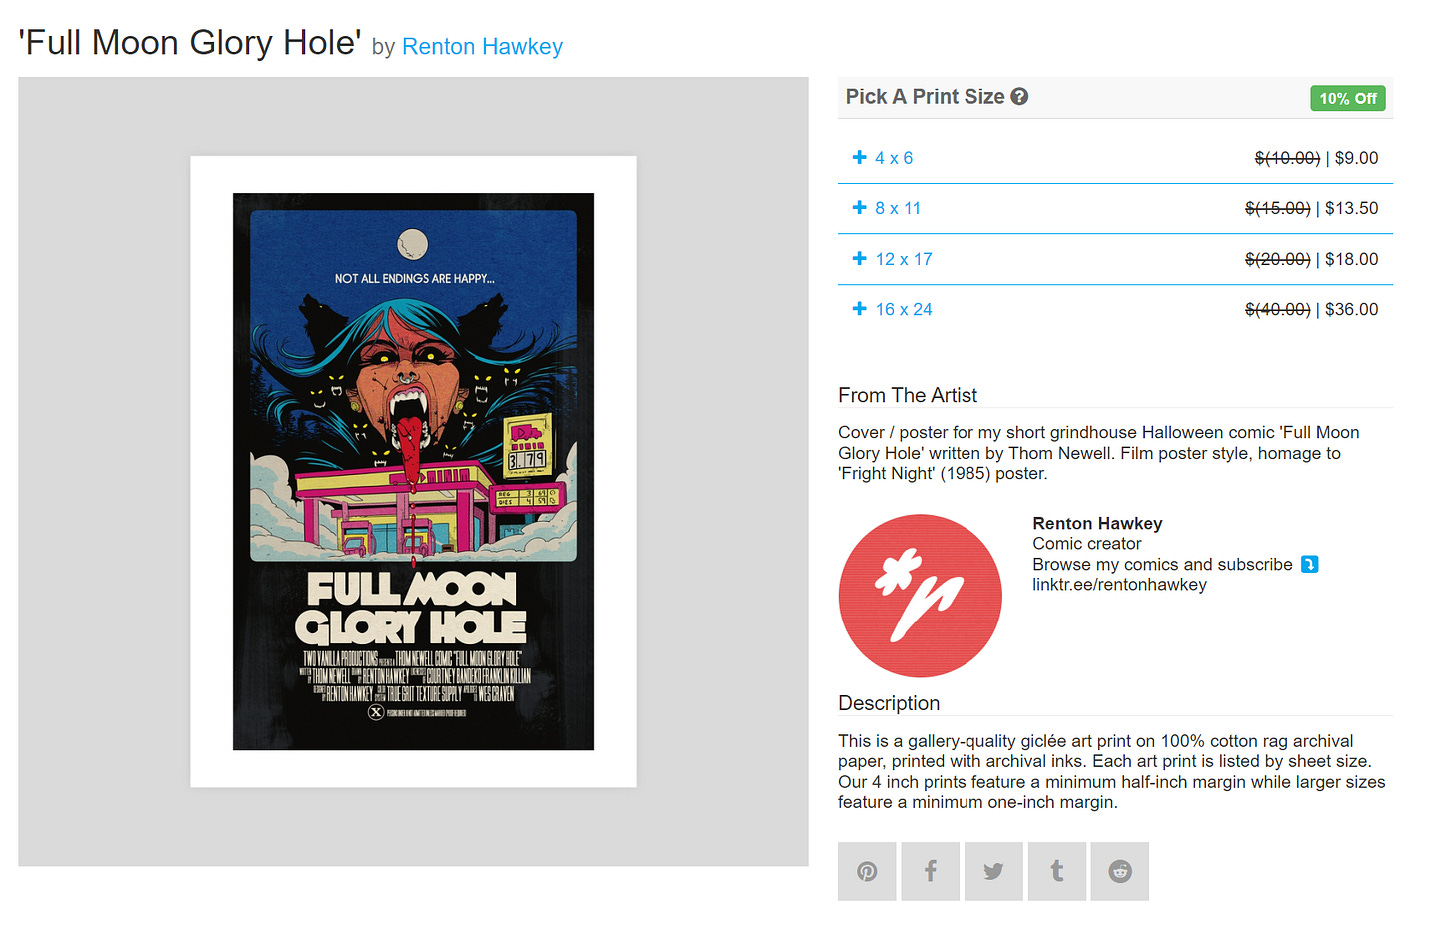Click the blue arrow icon after subscribe
The width and height of the screenshot is (1456, 935).
[x=1309, y=564]
